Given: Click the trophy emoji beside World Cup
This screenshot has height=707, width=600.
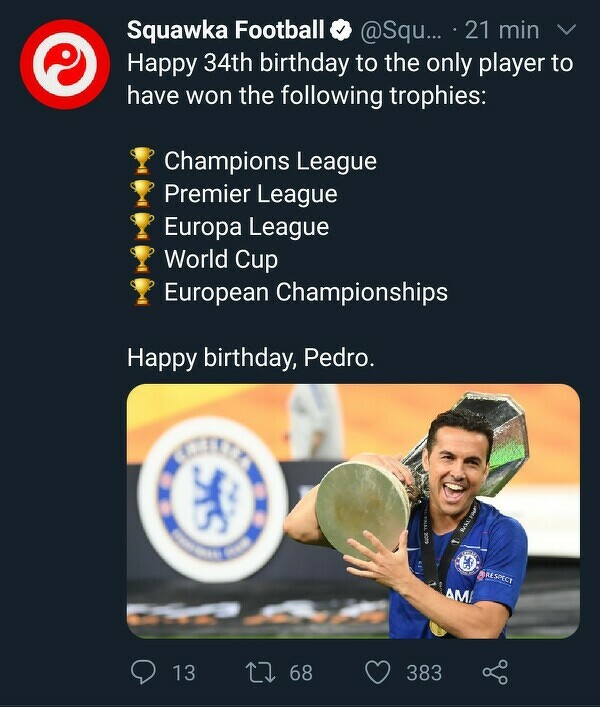Looking at the screenshot, I should pos(142,259).
